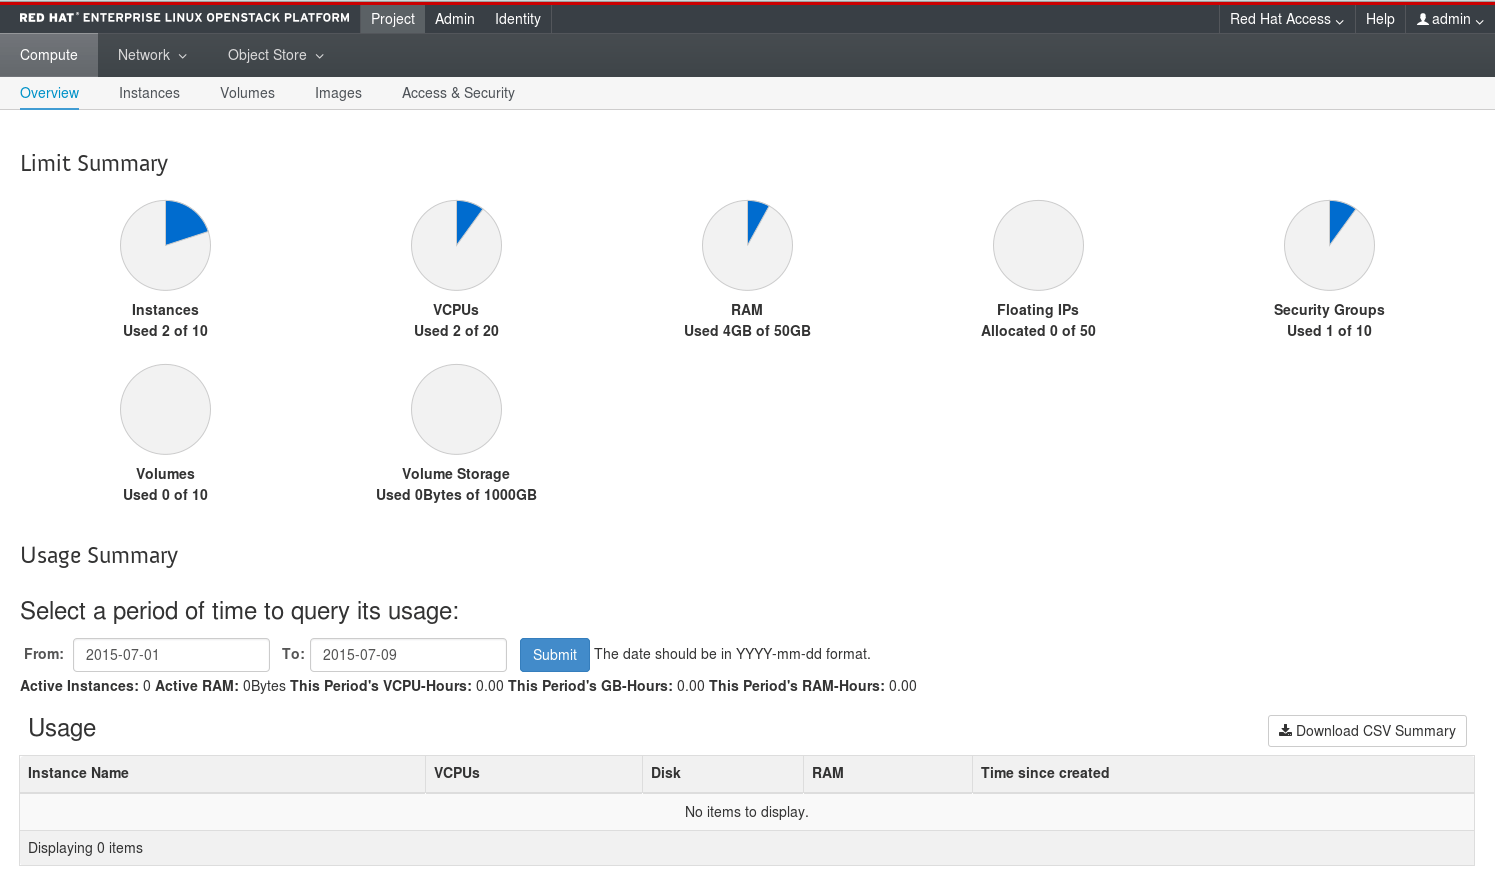Viewport: 1495px width, 873px height.
Task: Click the admin user icon in the header
Action: 1422,18
